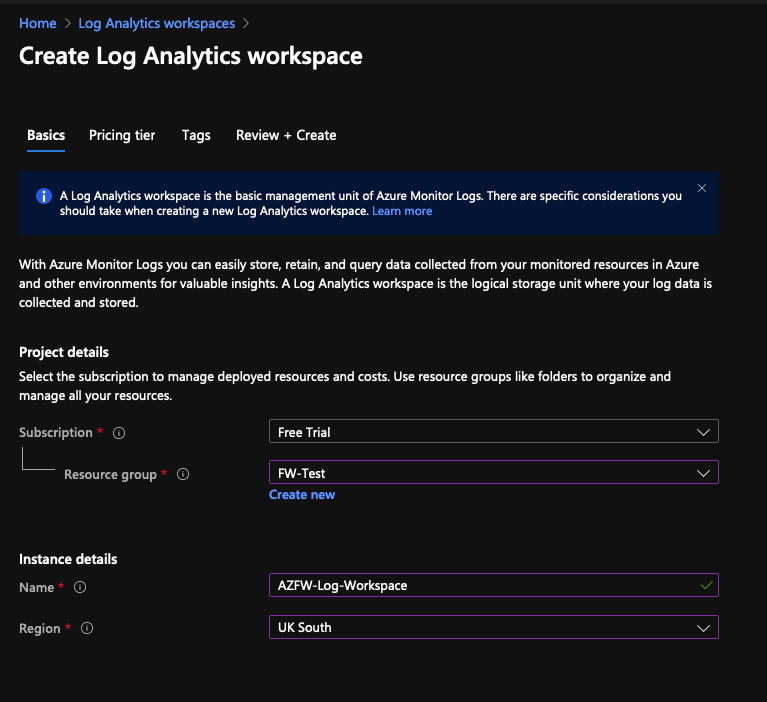
Task: Switch to the Tags tab
Action: (196, 136)
